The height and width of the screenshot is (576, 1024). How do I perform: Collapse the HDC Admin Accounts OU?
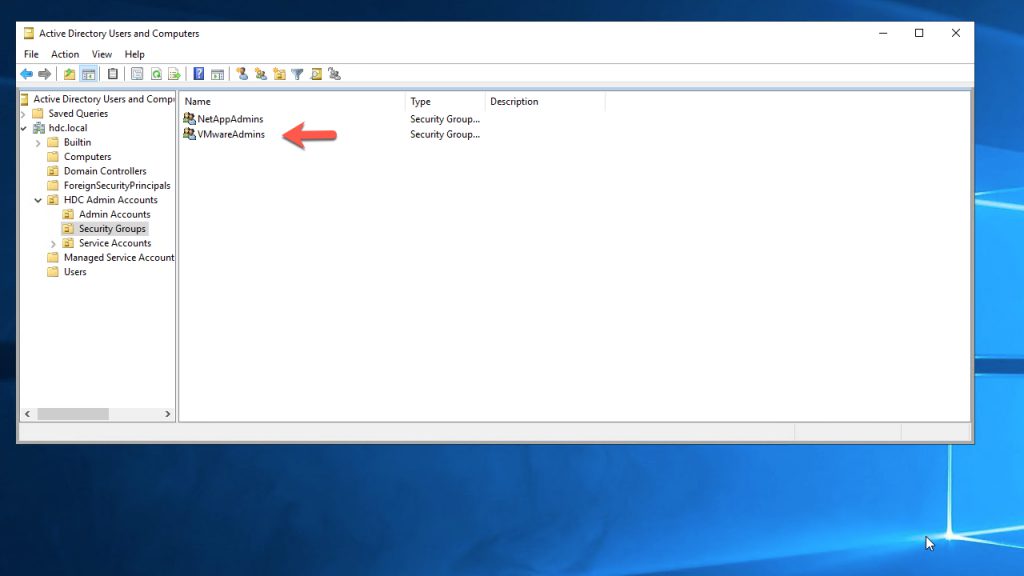point(38,200)
